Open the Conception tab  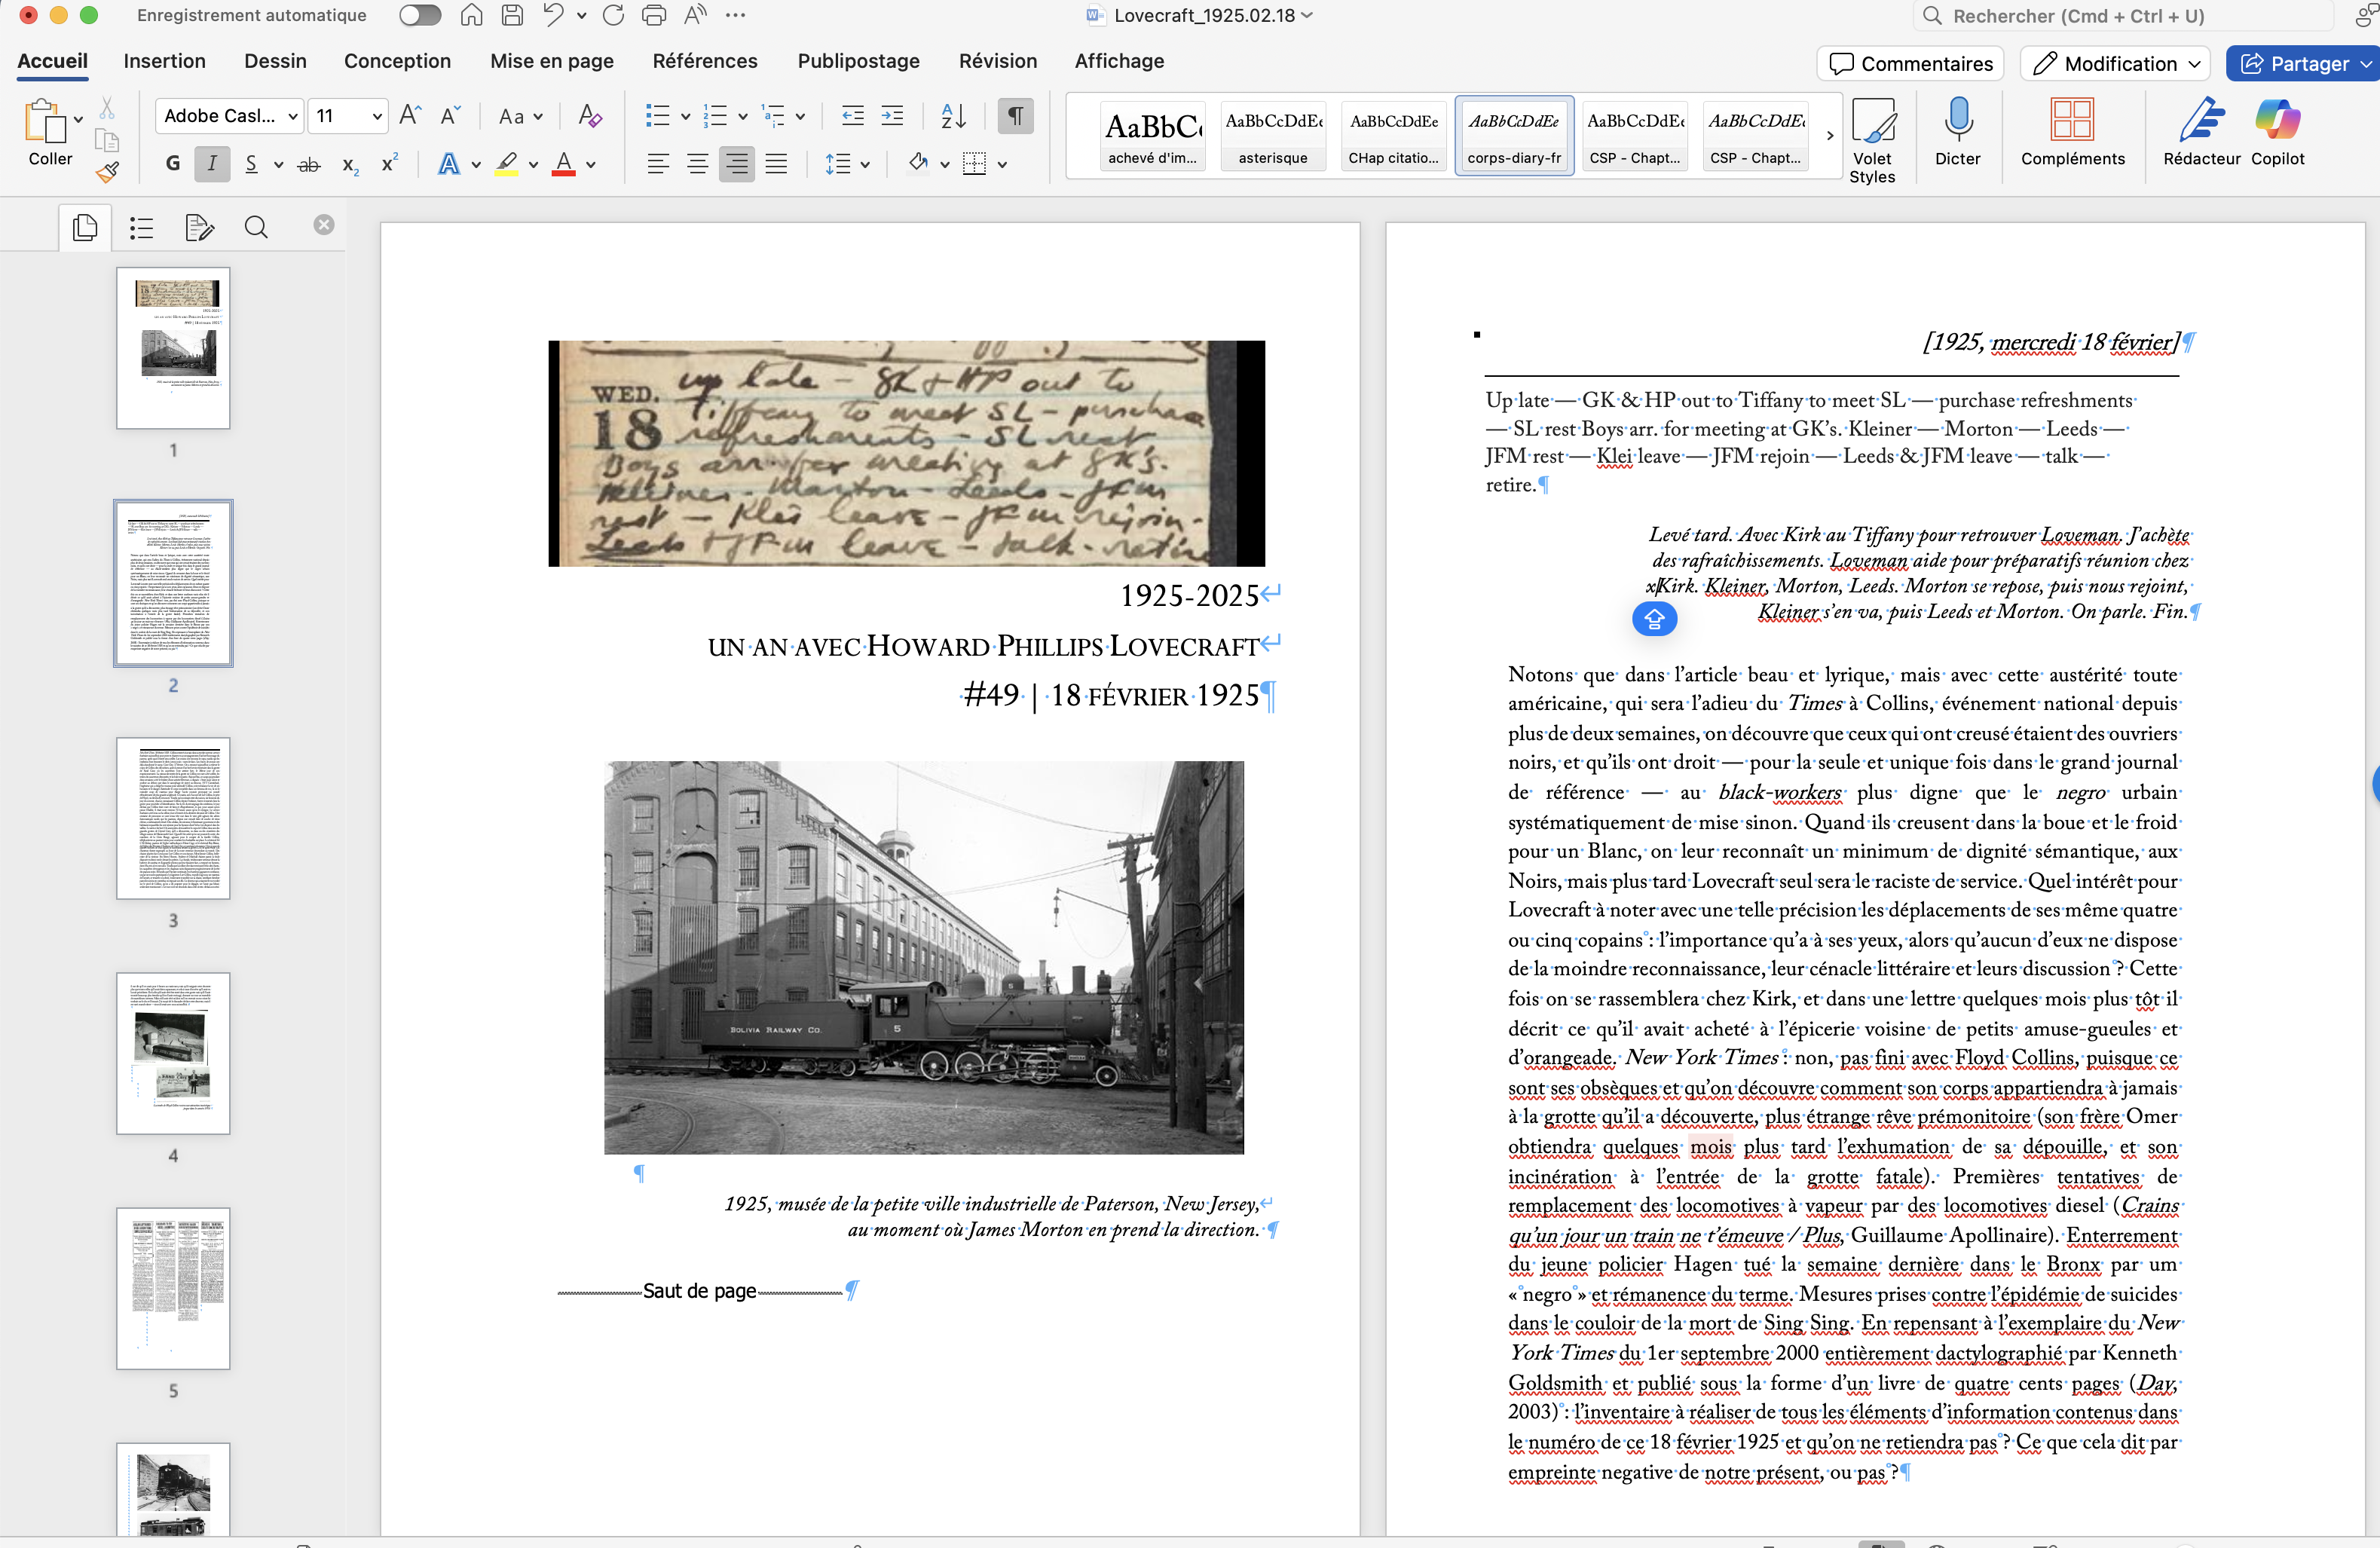397,61
